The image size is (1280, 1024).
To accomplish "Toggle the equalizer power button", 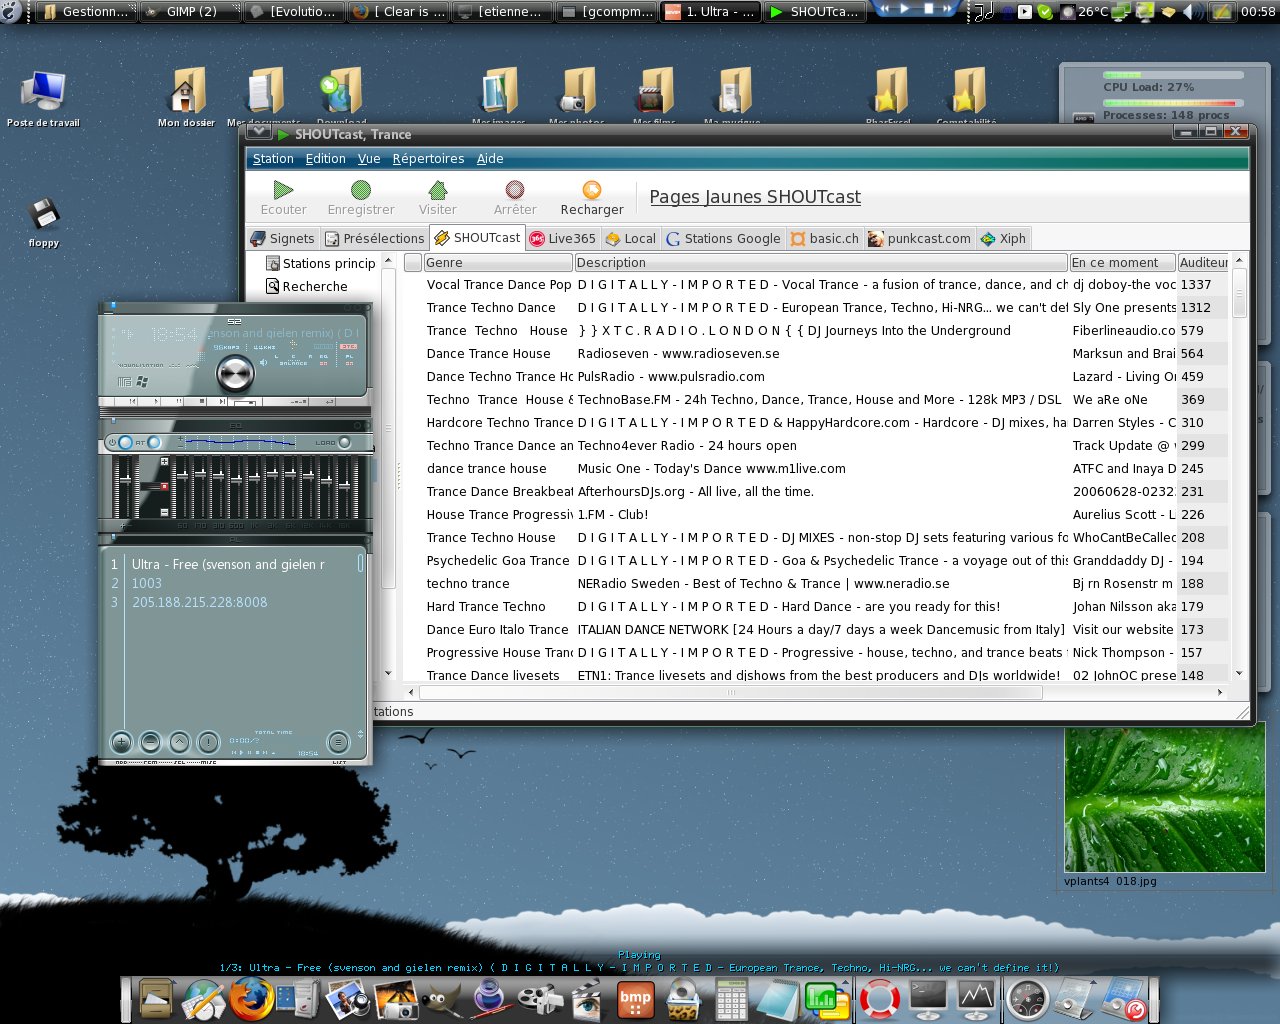I will click(125, 442).
